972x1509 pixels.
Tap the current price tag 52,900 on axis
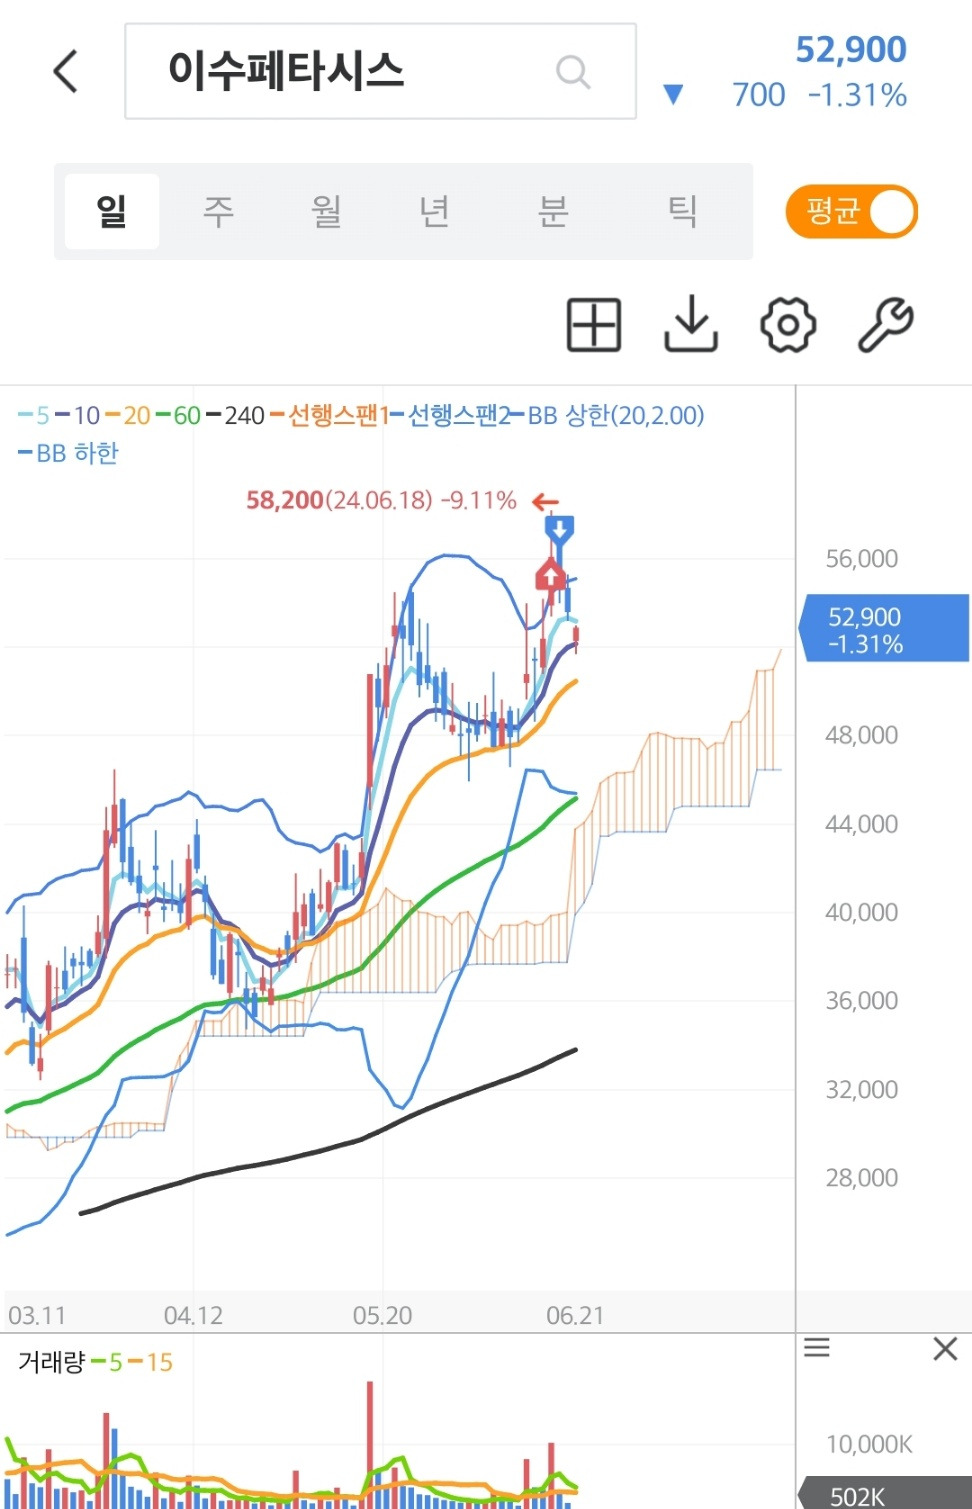tap(884, 629)
